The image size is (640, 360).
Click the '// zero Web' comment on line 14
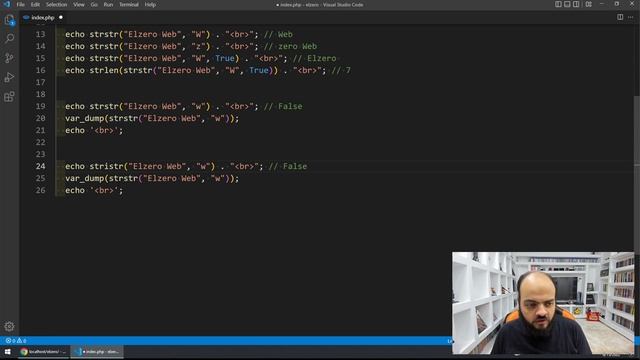tap(291, 46)
